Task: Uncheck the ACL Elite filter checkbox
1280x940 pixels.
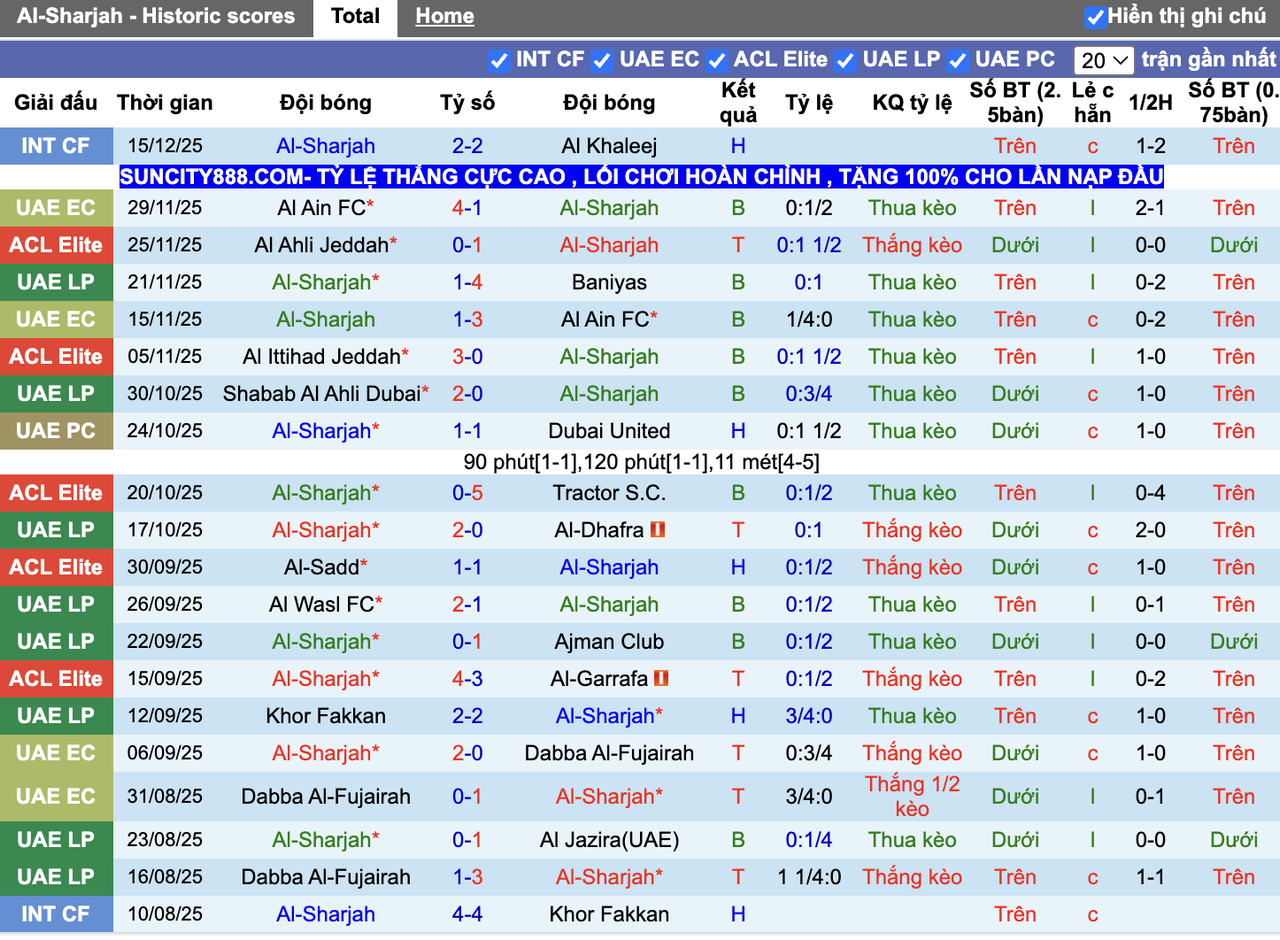Action: click(x=716, y=60)
